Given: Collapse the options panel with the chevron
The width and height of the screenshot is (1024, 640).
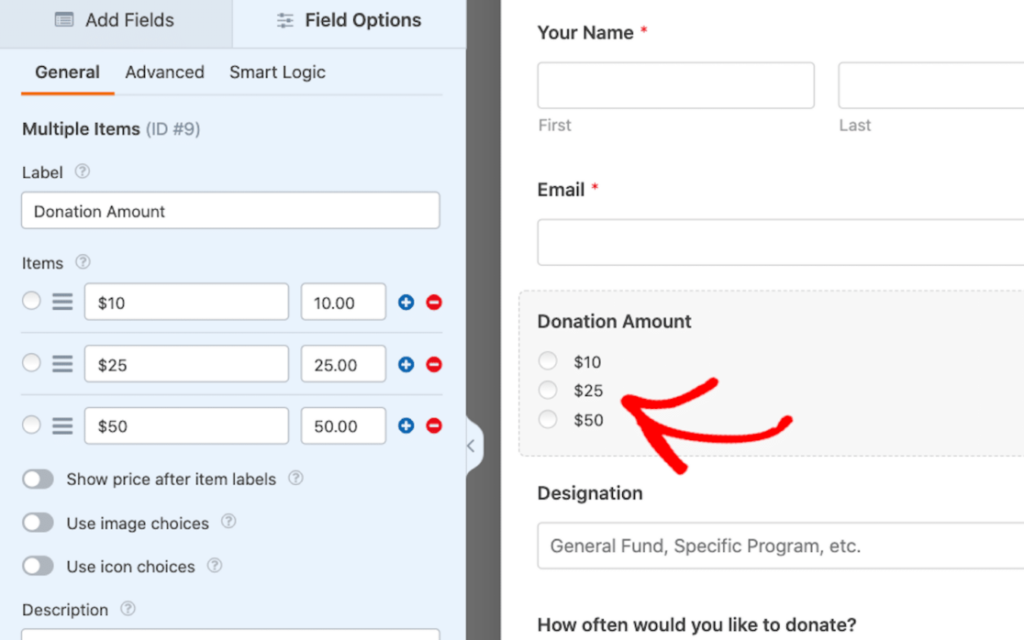Looking at the screenshot, I should [471, 446].
